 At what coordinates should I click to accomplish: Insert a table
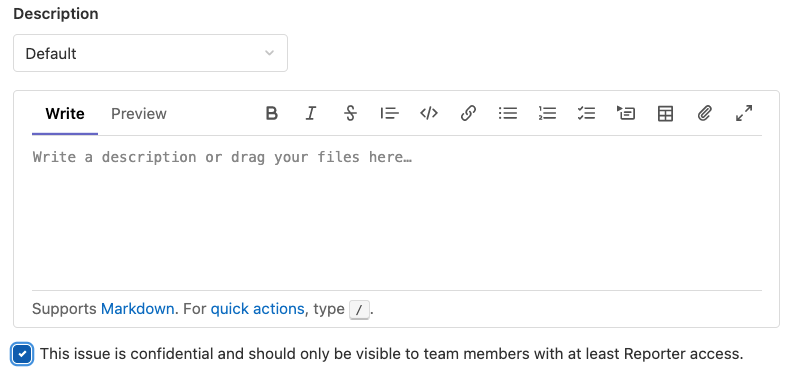point(665,114)
